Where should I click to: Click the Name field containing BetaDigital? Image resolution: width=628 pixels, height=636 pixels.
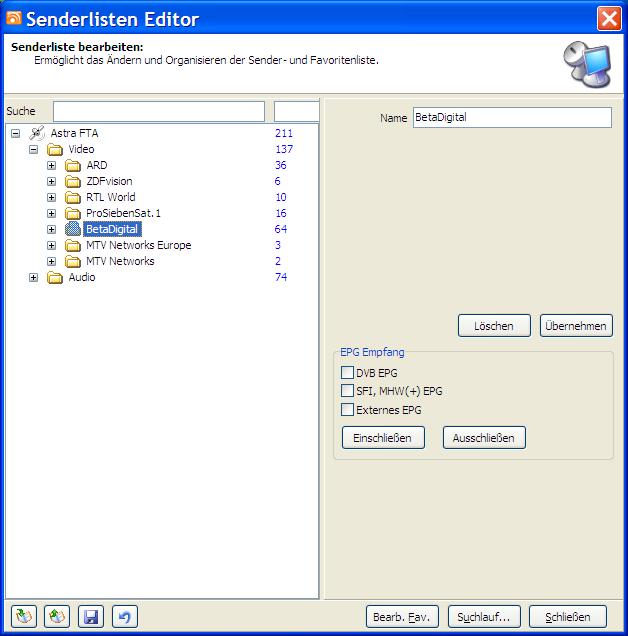[512, 118]
